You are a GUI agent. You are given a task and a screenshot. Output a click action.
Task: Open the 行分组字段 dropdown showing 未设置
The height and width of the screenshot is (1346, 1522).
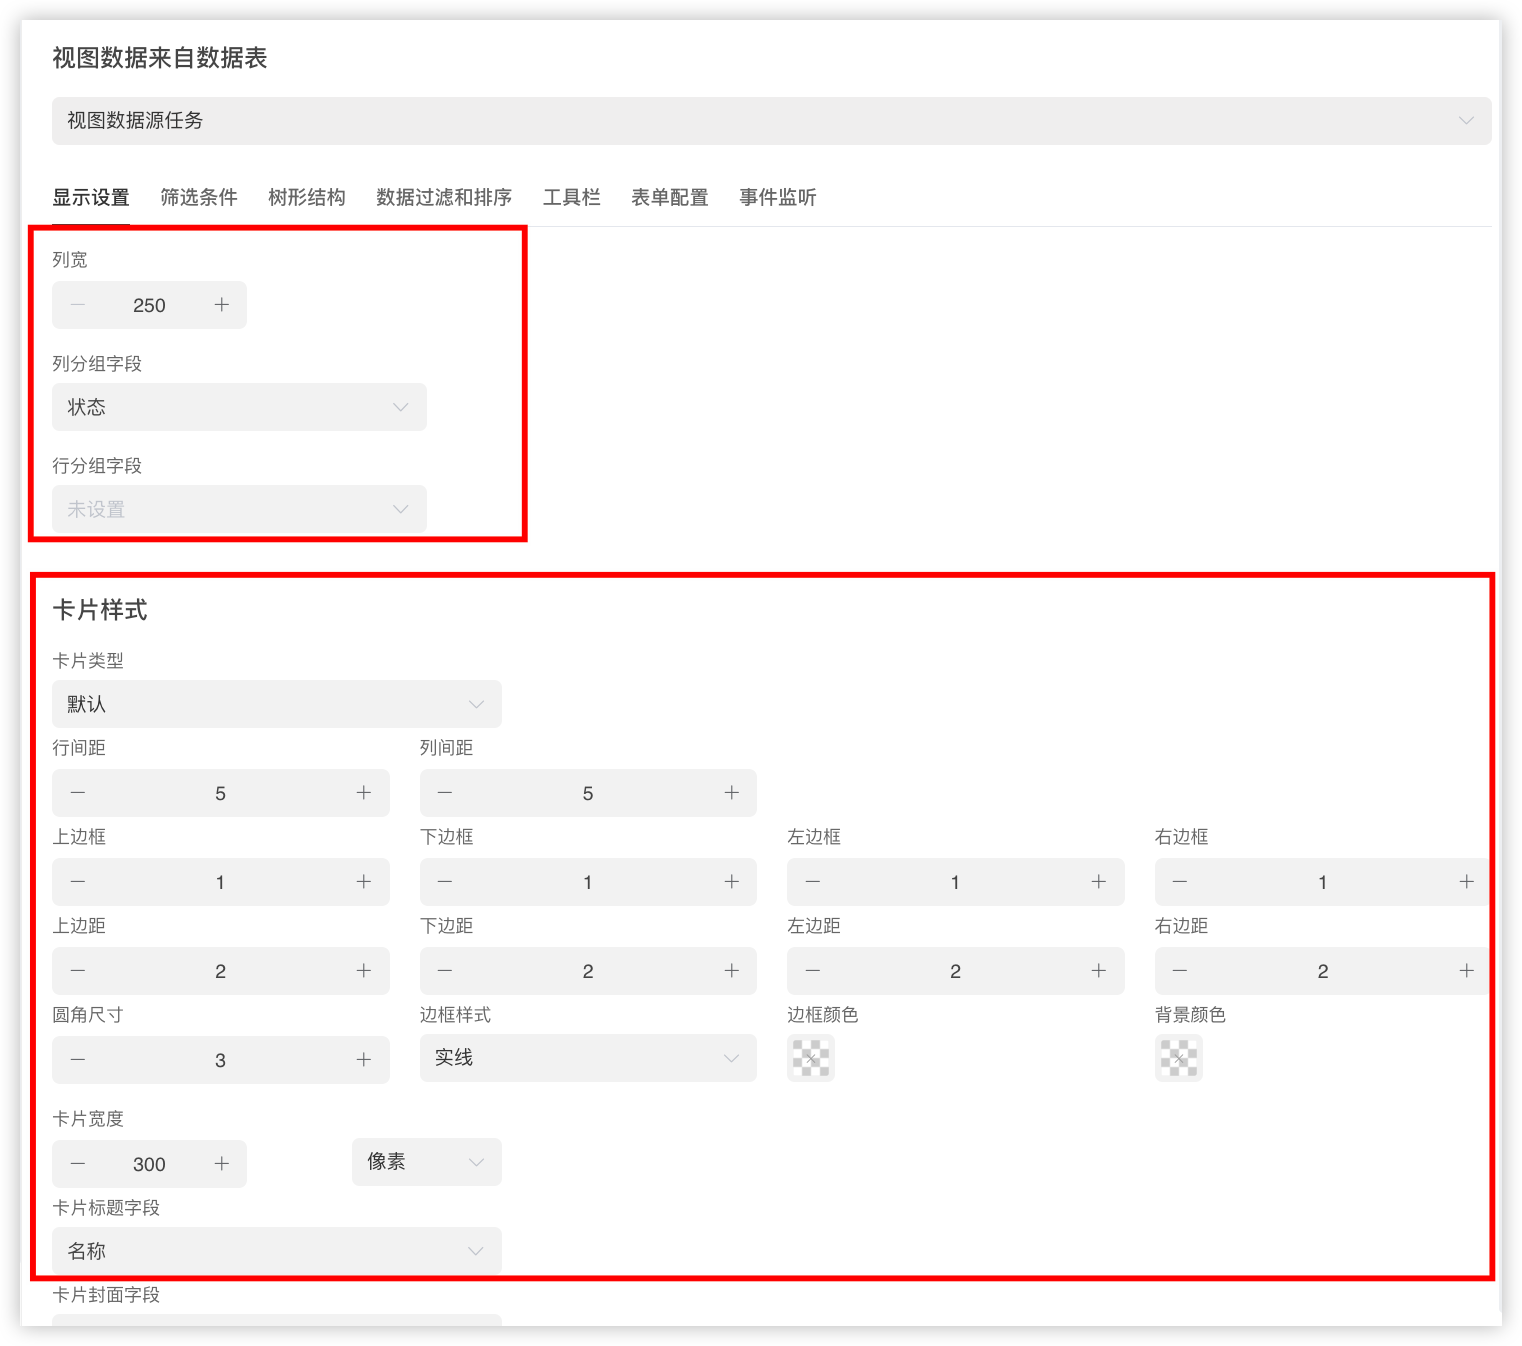pos(239,509)
